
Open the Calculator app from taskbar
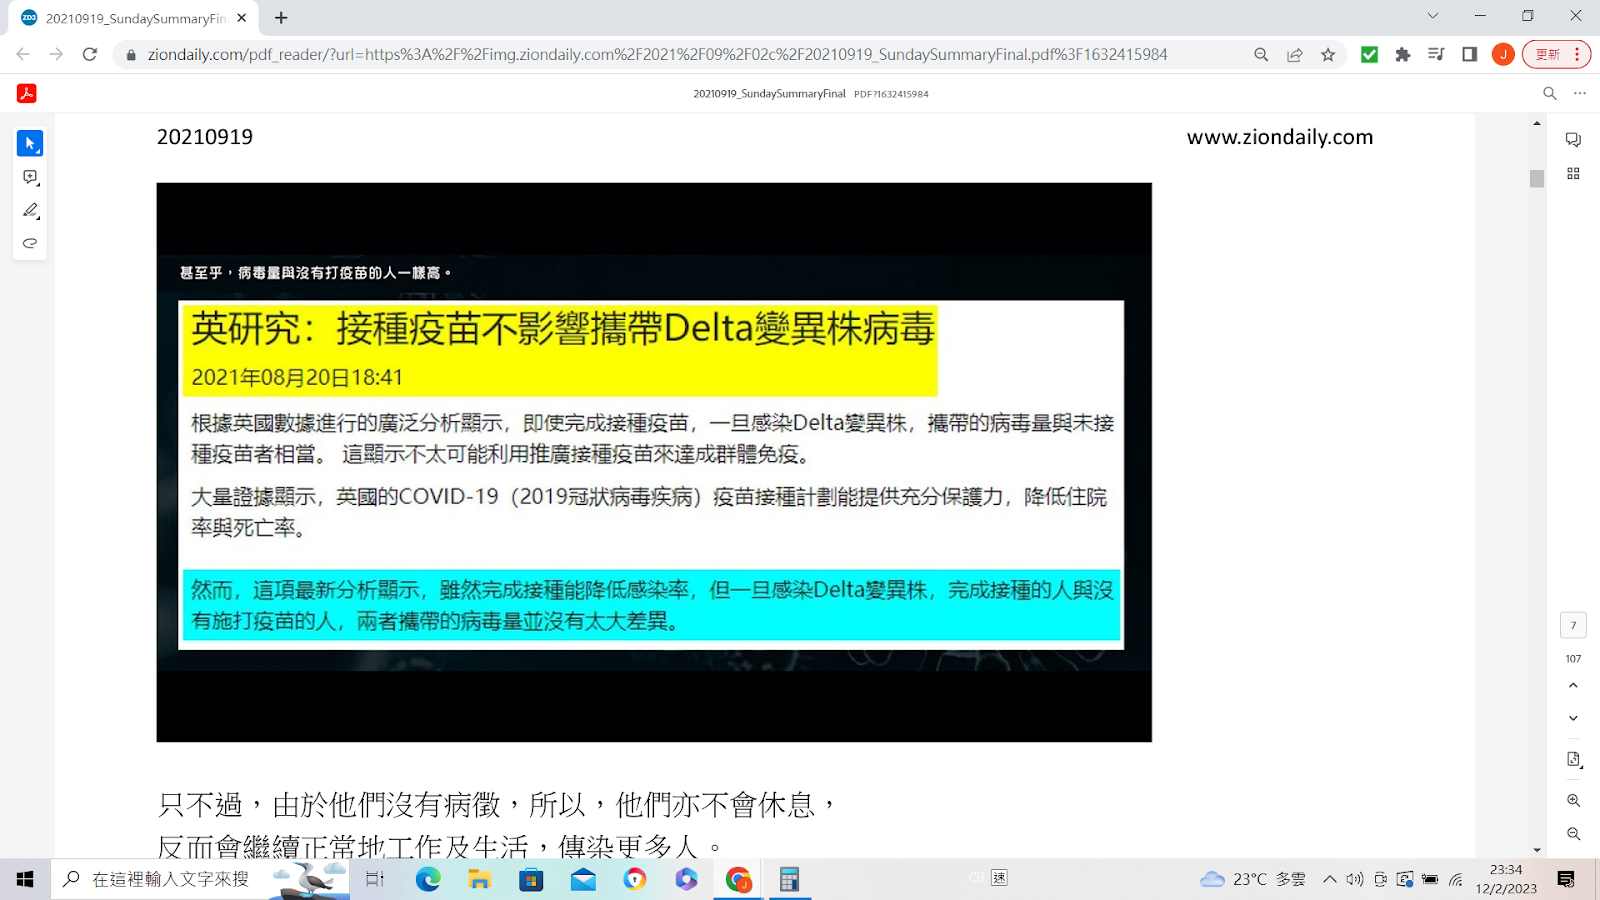tap(789, 879)
